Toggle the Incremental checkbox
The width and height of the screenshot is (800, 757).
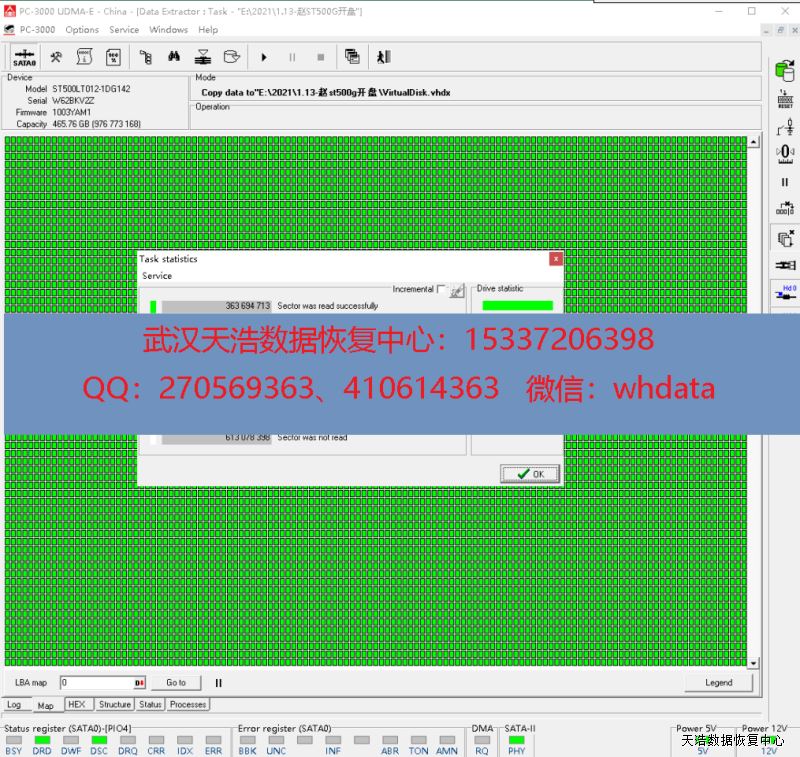pyautogui.click(x=441, y=289)
